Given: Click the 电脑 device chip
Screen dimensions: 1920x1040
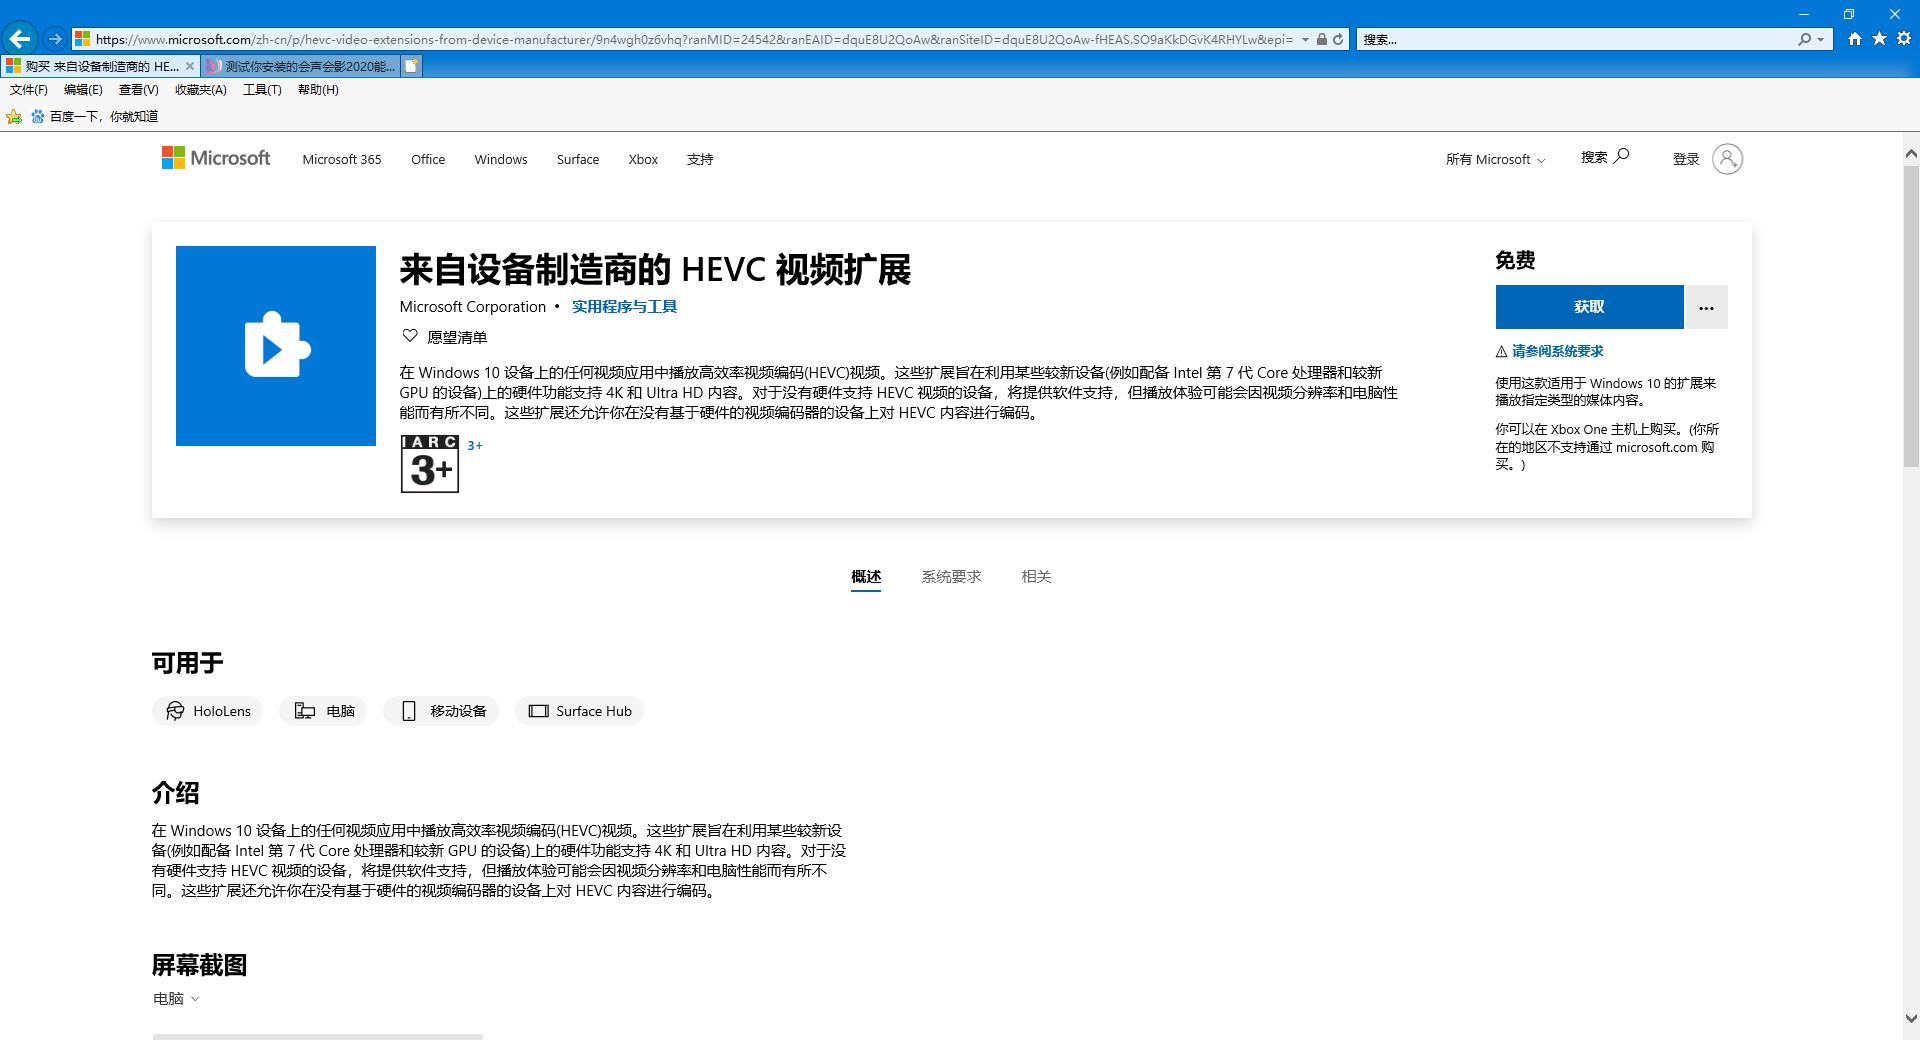Looking at the screenshot, I should [324, 711].
